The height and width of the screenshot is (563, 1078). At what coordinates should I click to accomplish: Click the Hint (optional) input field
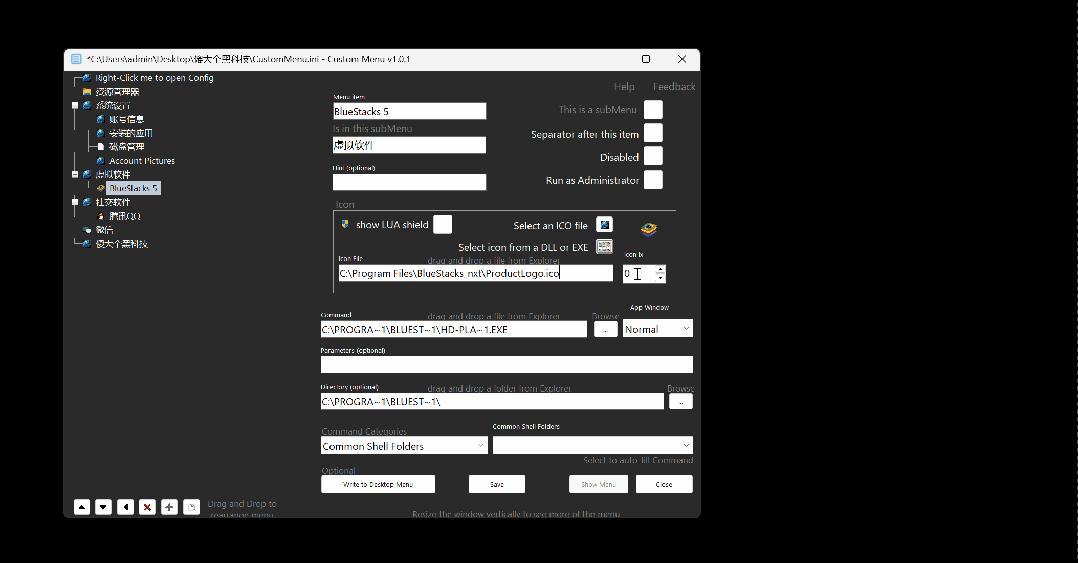pyautogui.click(x=409, y=181)
